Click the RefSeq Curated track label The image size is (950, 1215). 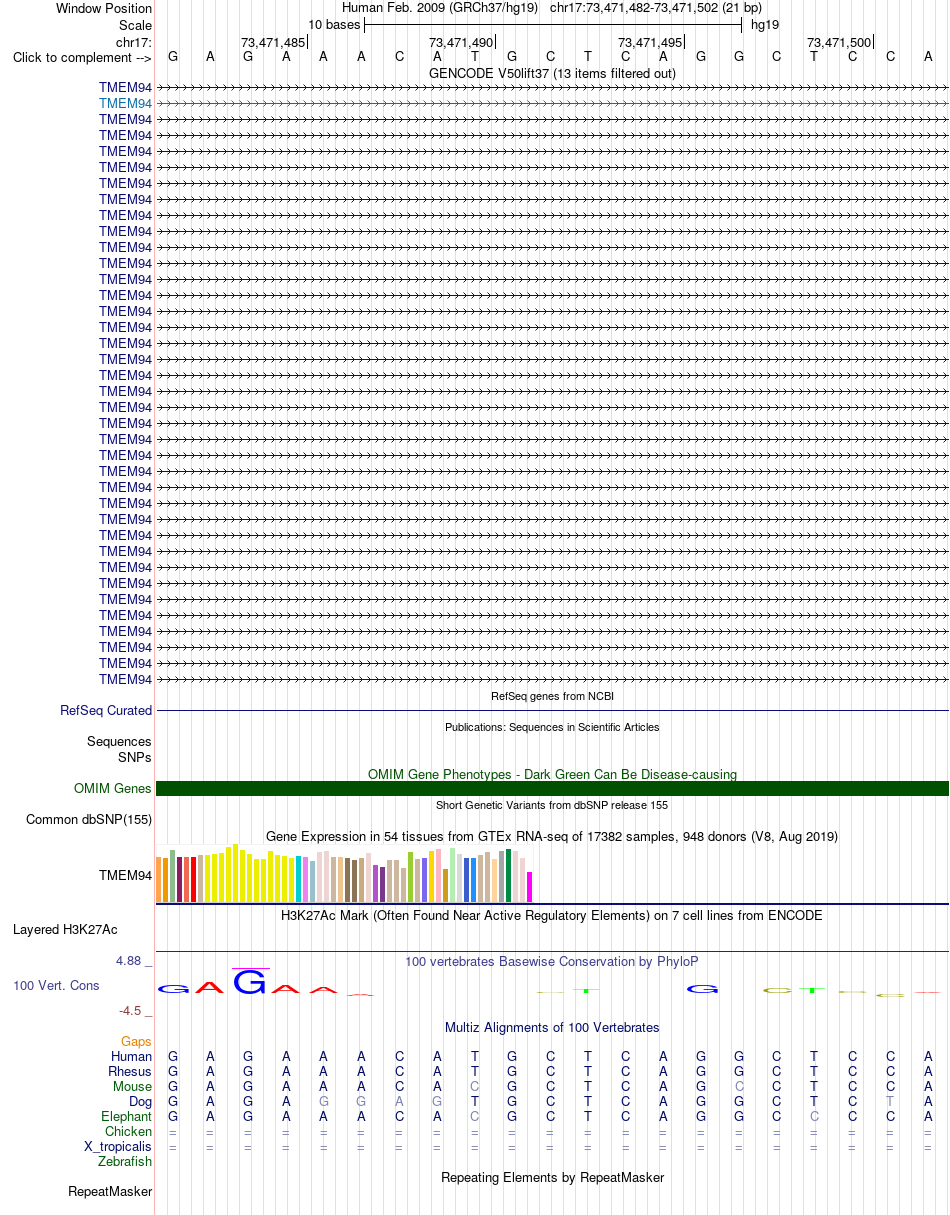pos(106,711)
